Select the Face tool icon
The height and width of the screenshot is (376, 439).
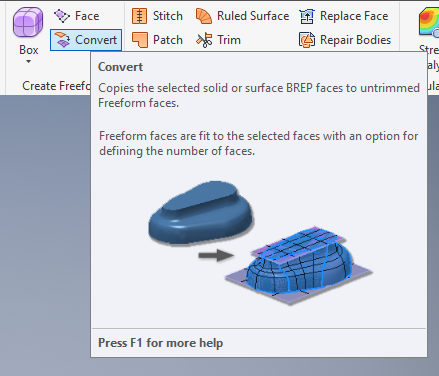62,16
